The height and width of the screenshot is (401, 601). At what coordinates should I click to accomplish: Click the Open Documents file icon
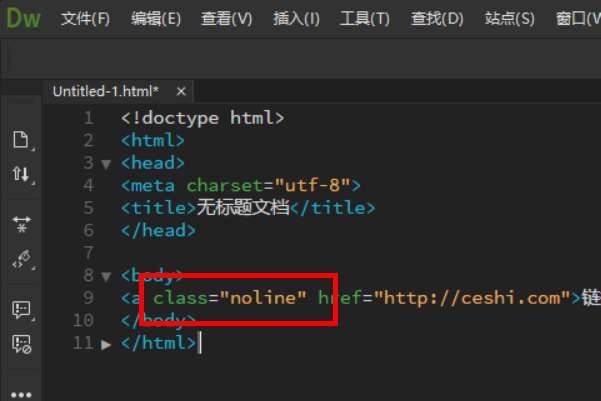pyautogui.click(x=21, y=140)
